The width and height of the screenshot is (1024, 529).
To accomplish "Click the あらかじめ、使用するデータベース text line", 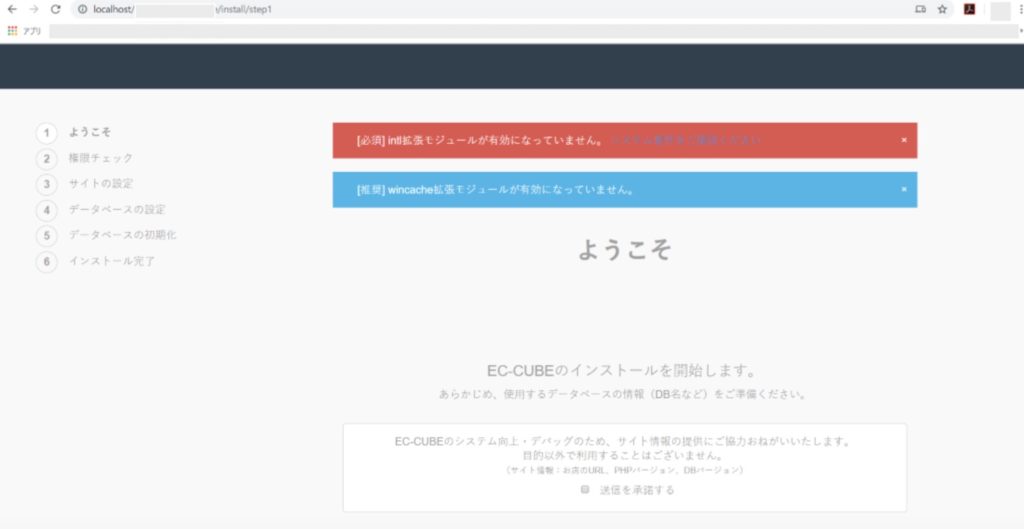I will (x=623, y=395).
